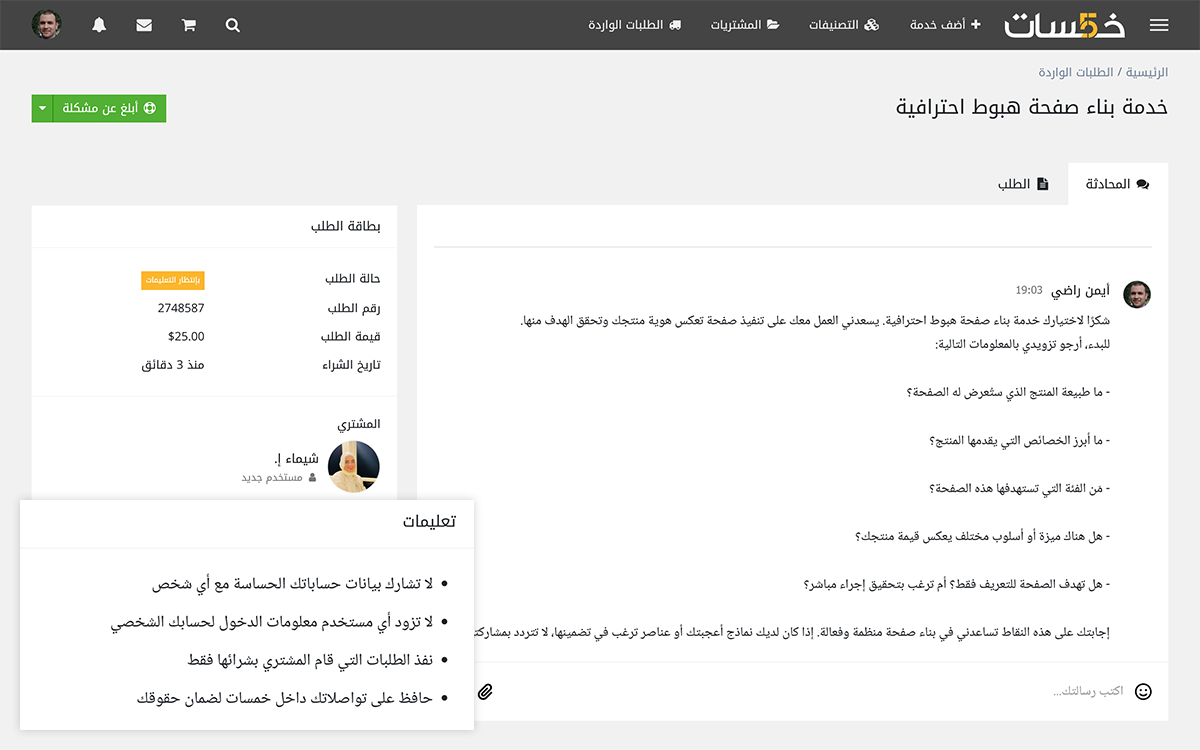Screen dimensions: 1200x750
Task: Click order value $25.00
Action: coord(186,336)
